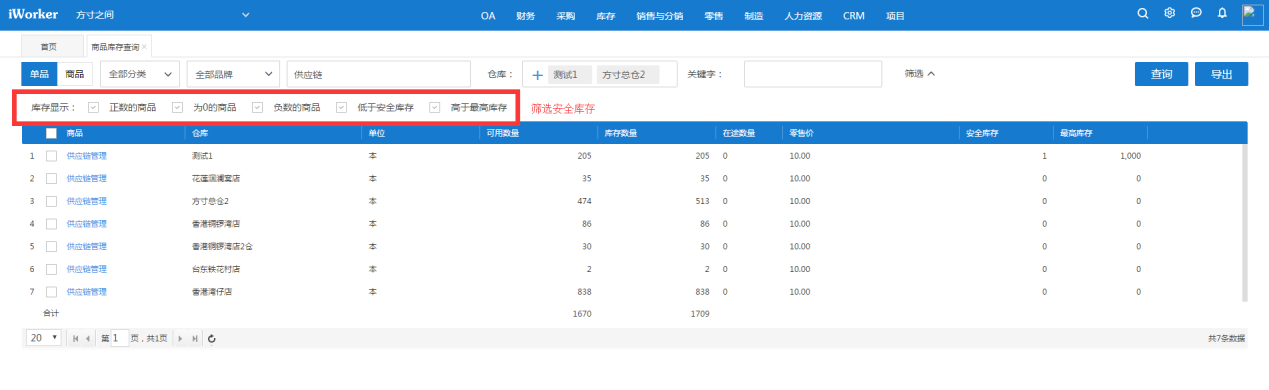
Task: Open the 财务 menu
Action: tap(526, 16)
